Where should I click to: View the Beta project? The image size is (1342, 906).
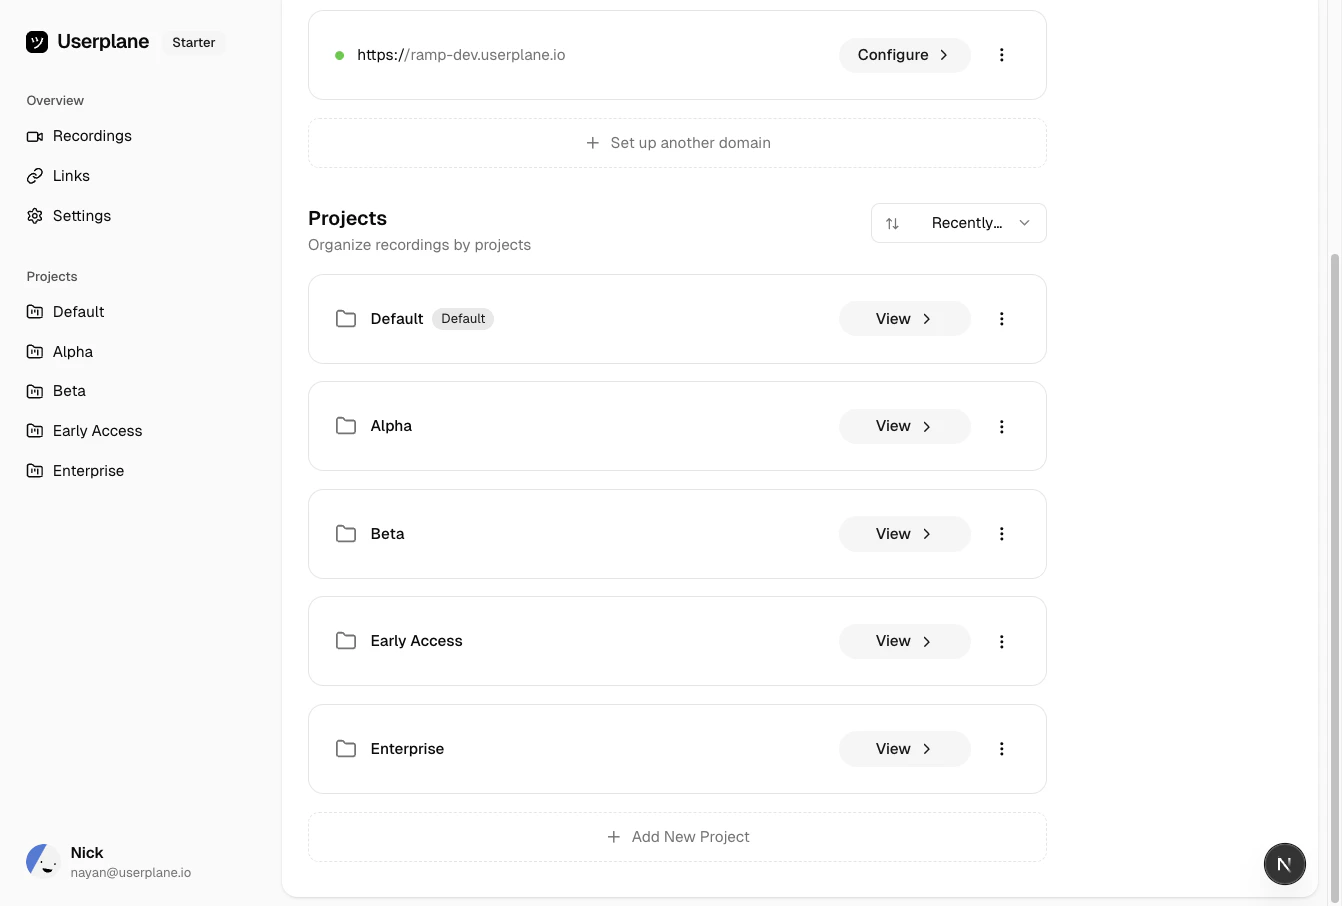904,534
